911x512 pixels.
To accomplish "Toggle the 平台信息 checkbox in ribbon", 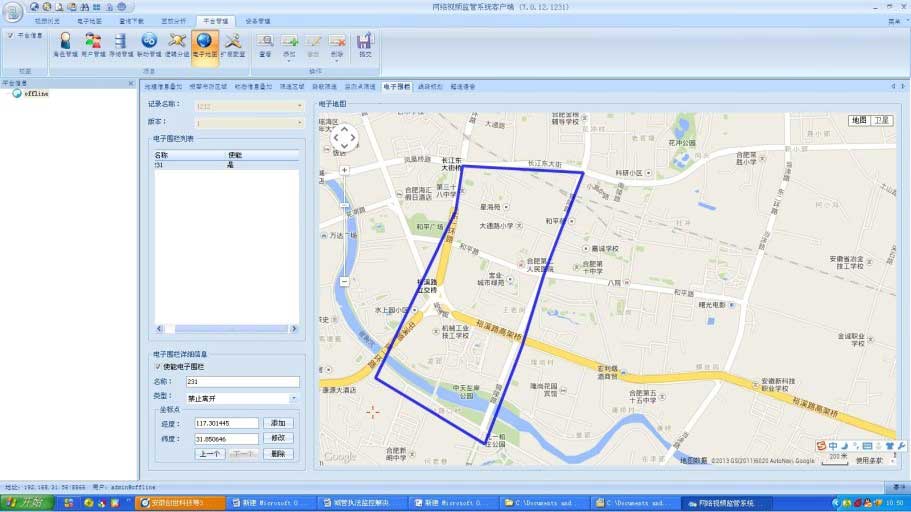I will (11, 35).
